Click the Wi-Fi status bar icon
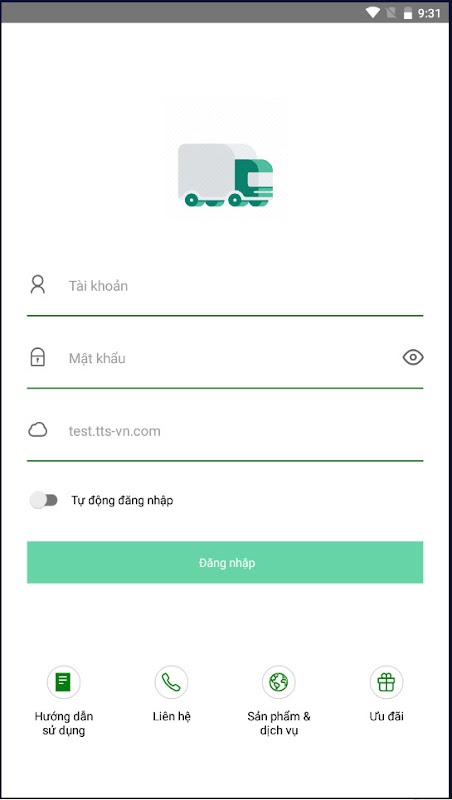 [x=373, y=13]
